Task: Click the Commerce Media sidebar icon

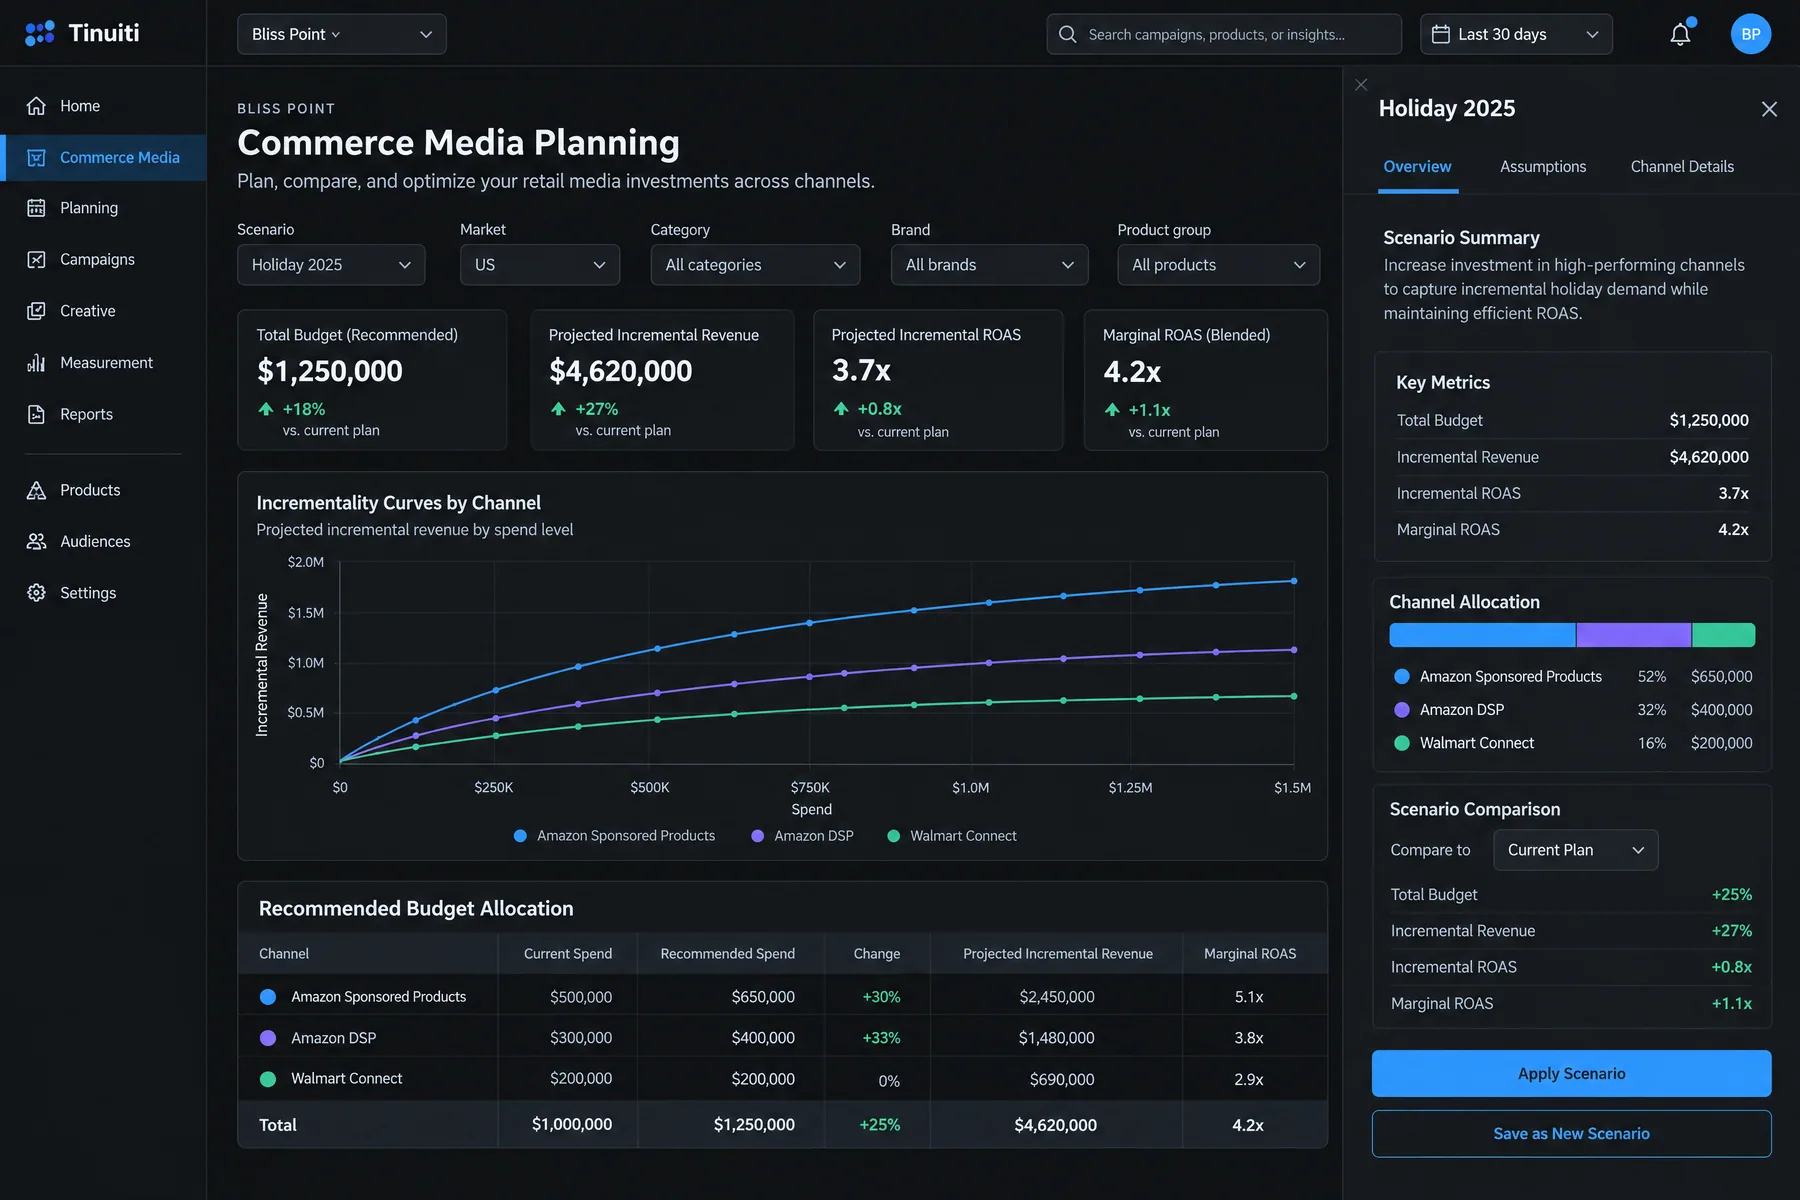Action: coord(36,158)
